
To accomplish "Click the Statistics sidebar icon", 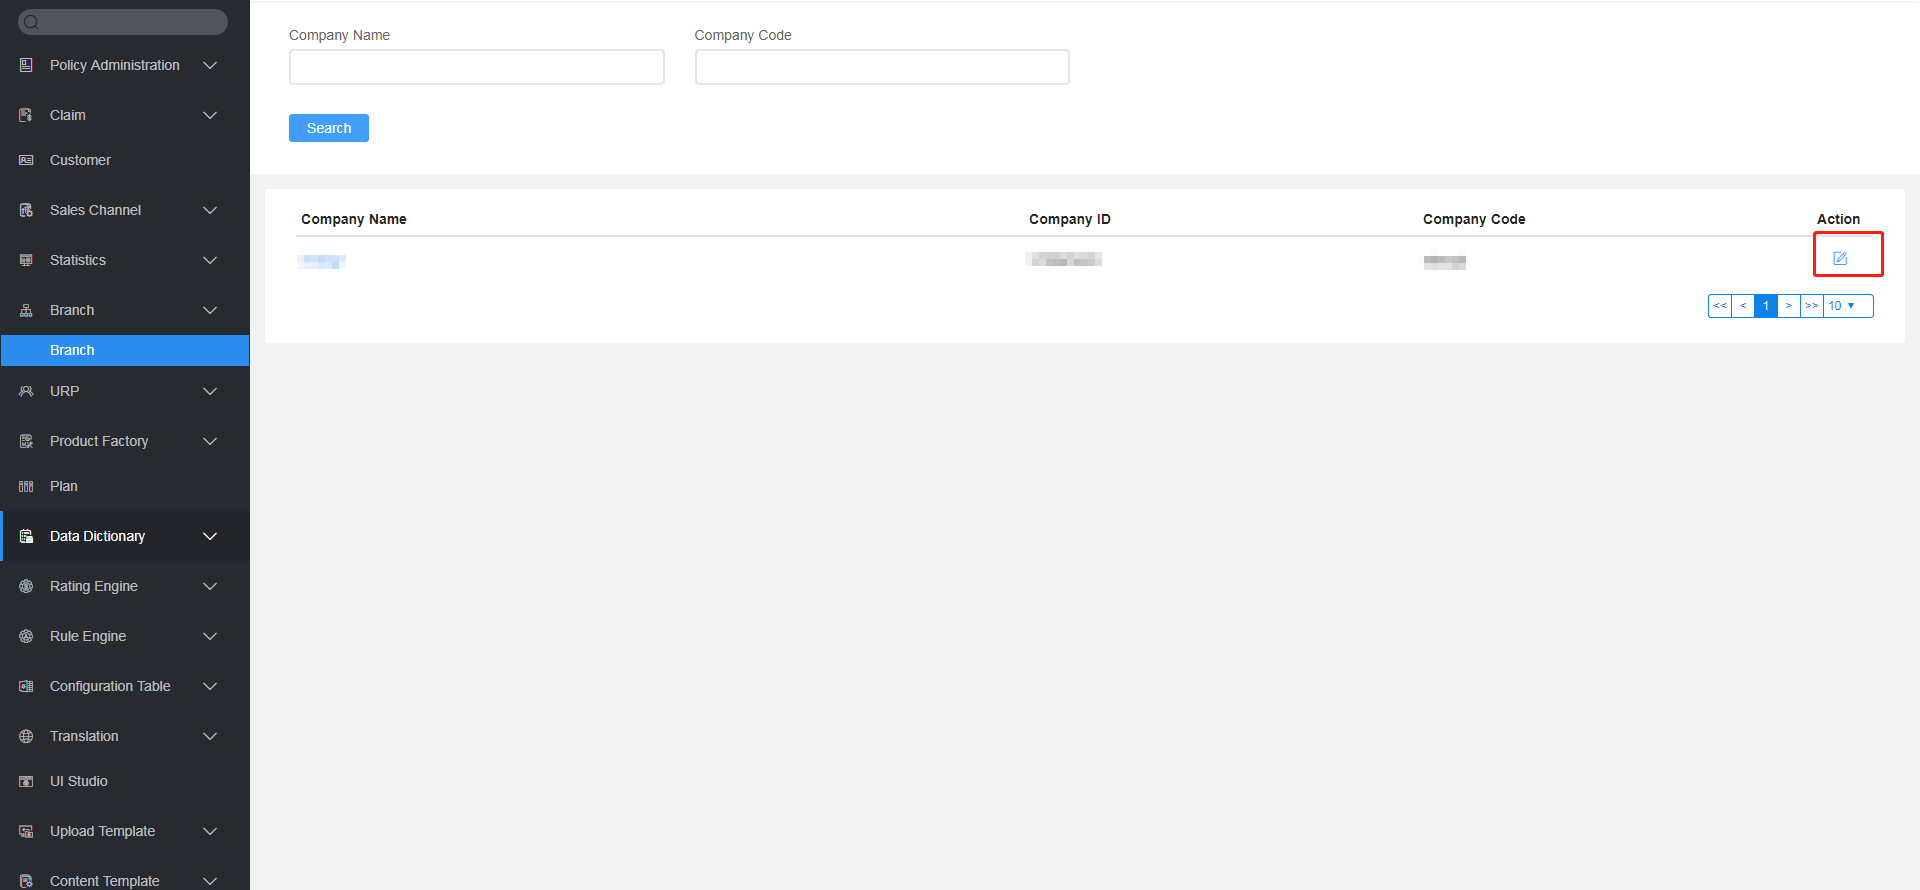I will 26,260.
